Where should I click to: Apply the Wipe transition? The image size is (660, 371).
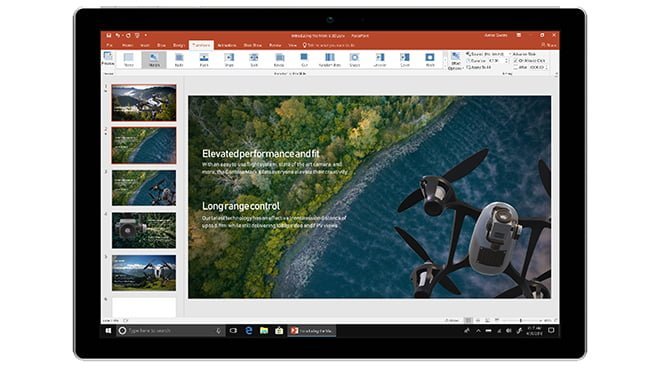(x=229, y=60)
